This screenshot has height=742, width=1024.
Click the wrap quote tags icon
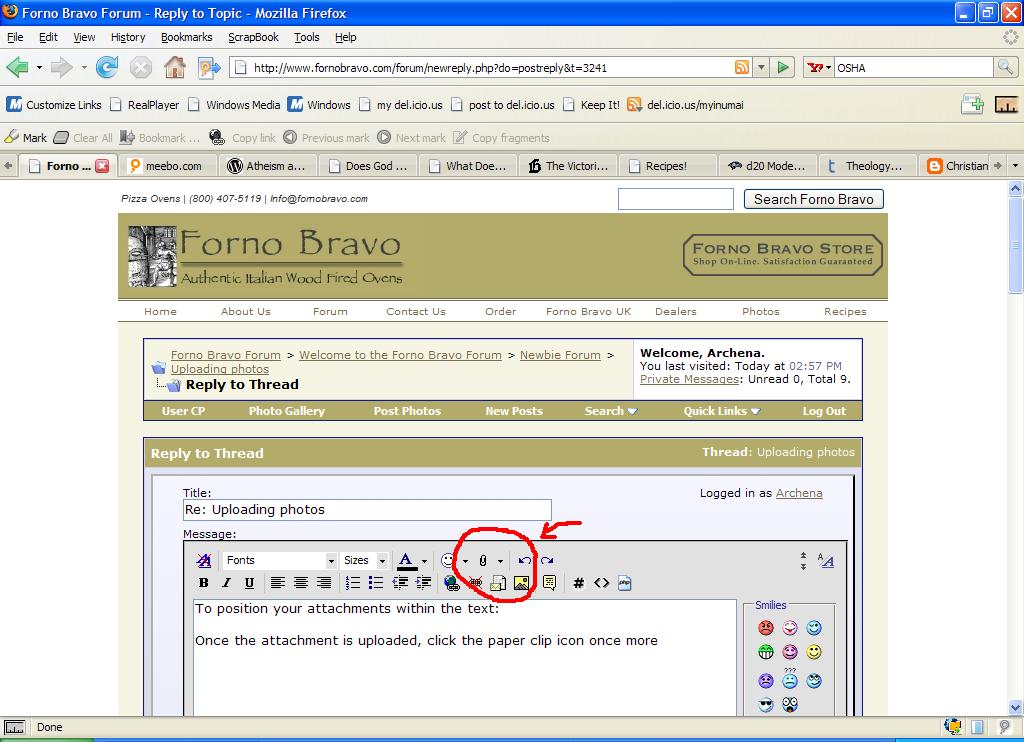tap(549, 583)
